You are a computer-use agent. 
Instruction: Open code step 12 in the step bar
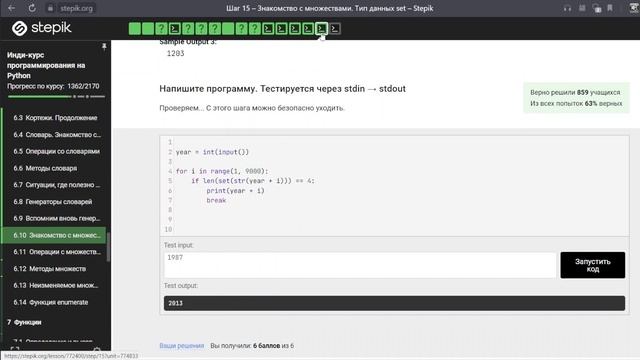[281, 29]
